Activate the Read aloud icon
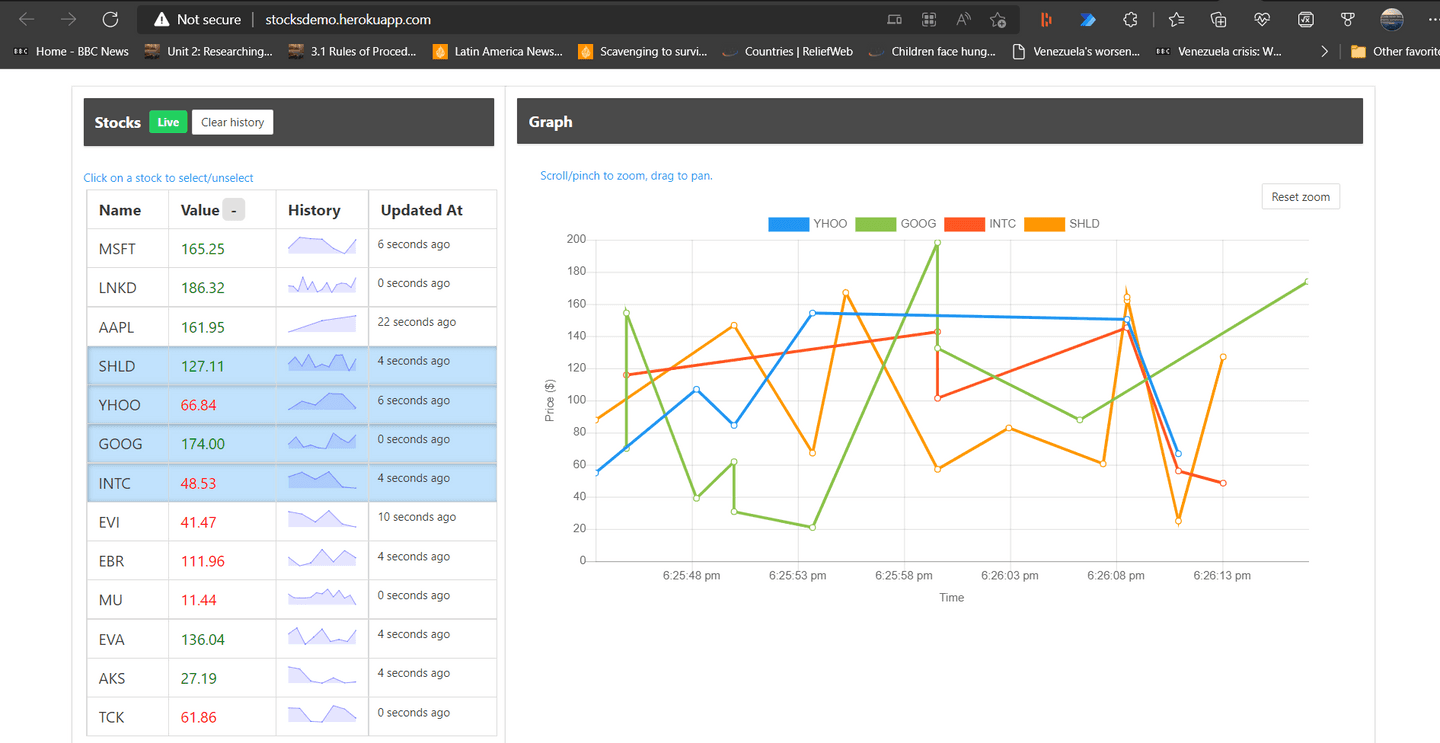The width and height of the screenshot is (1440, 743). tap(963, 19)
